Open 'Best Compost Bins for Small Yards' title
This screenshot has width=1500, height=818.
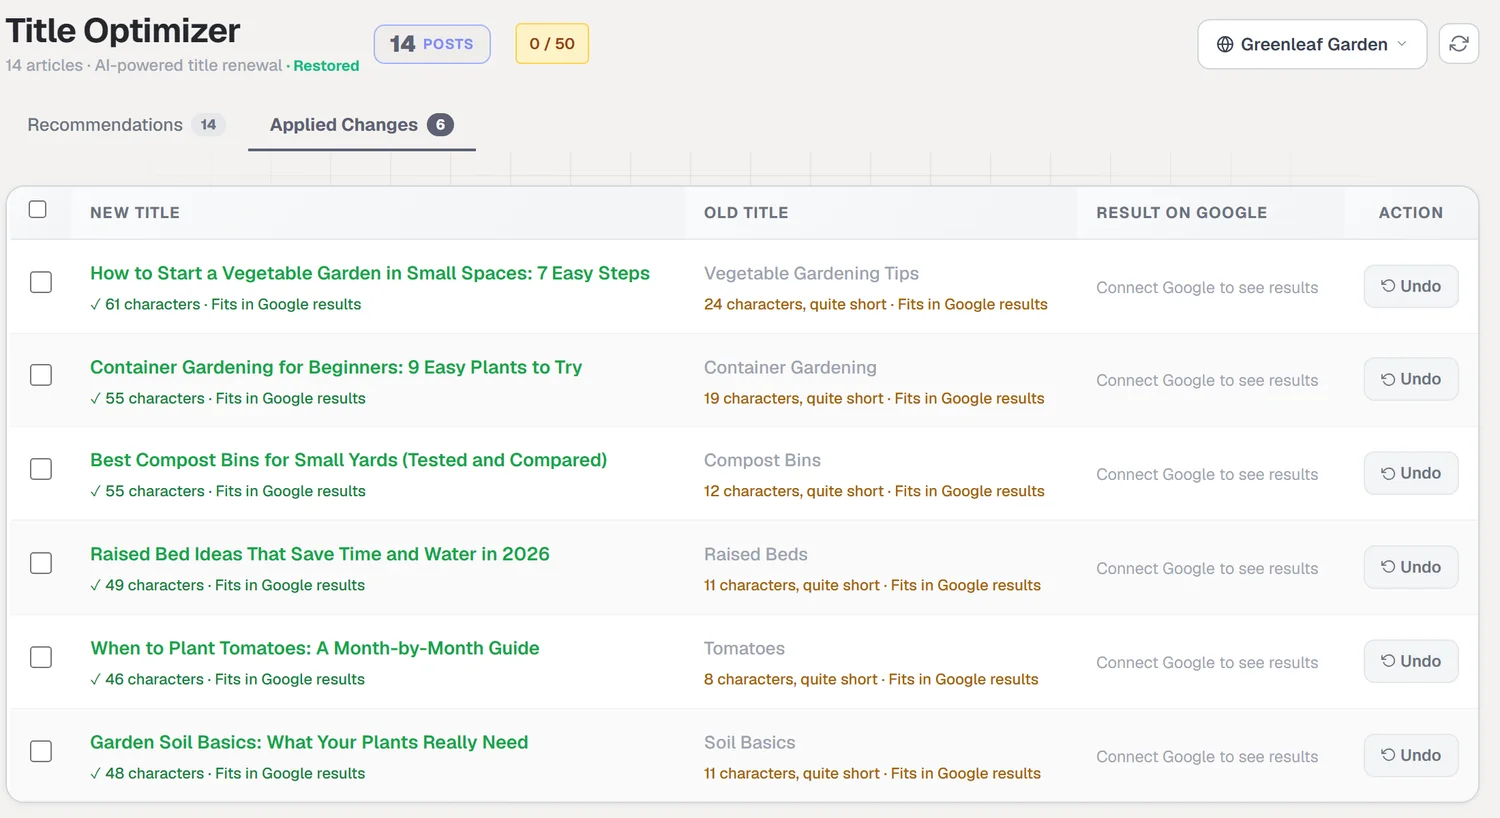click(348, 460)
